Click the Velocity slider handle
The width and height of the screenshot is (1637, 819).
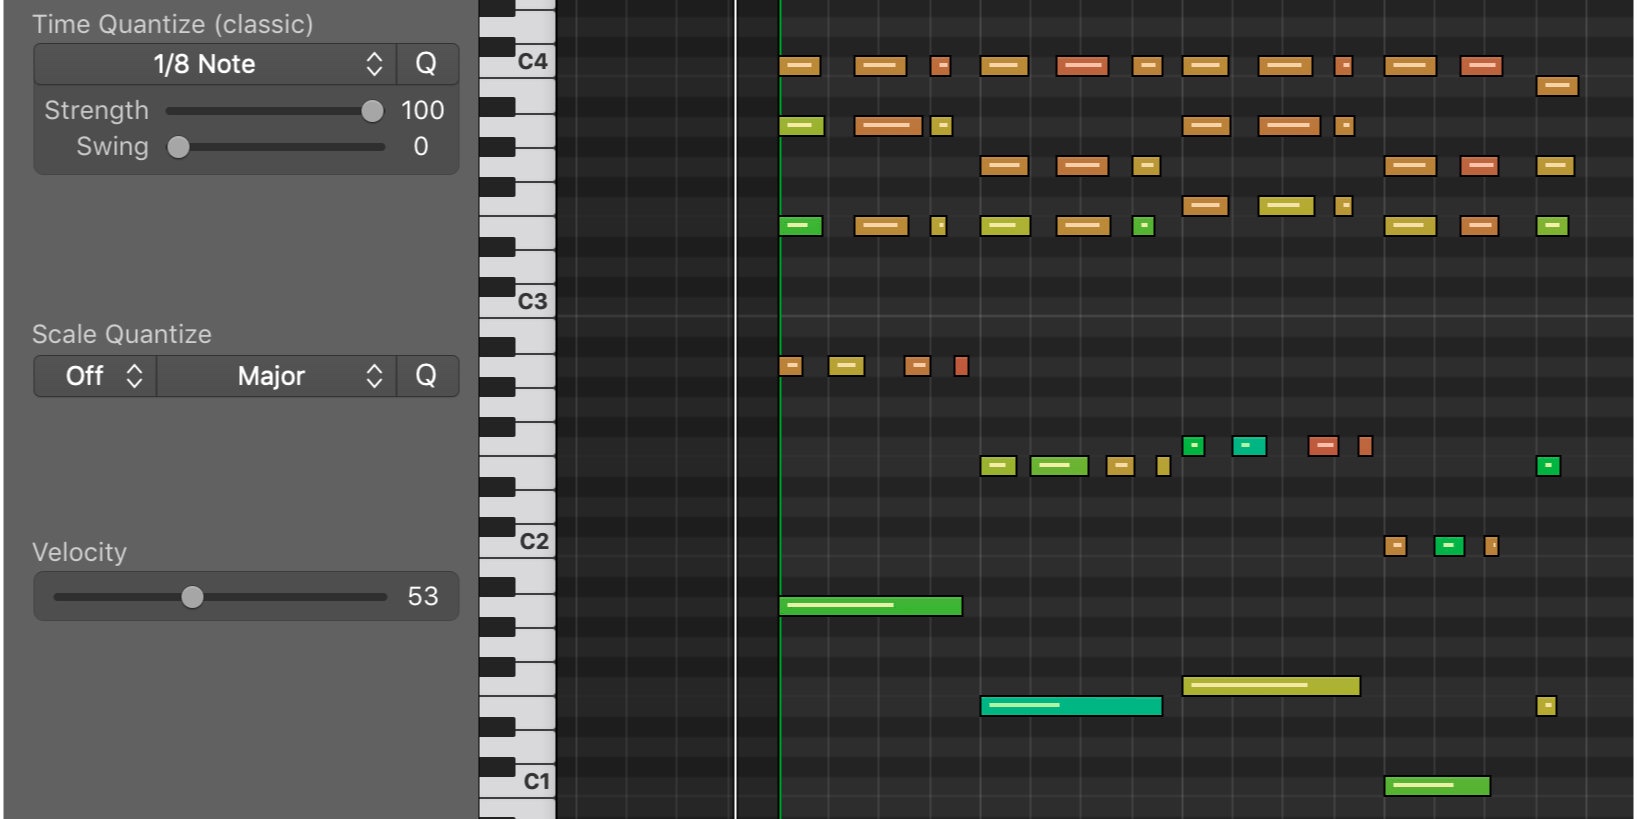coord(192,597)
